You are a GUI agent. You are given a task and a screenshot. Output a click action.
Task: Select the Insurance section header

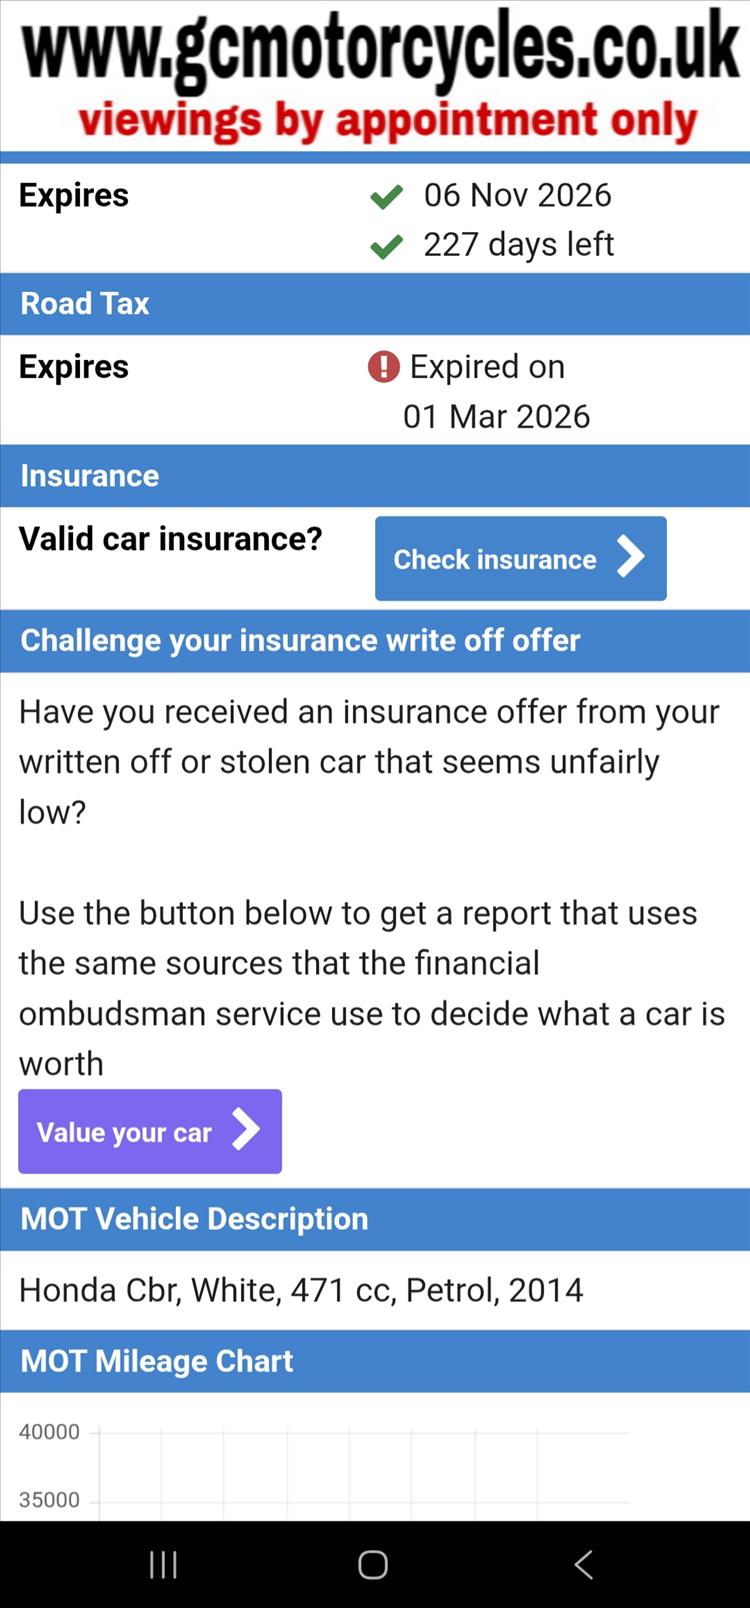click(x=375, y=476)
